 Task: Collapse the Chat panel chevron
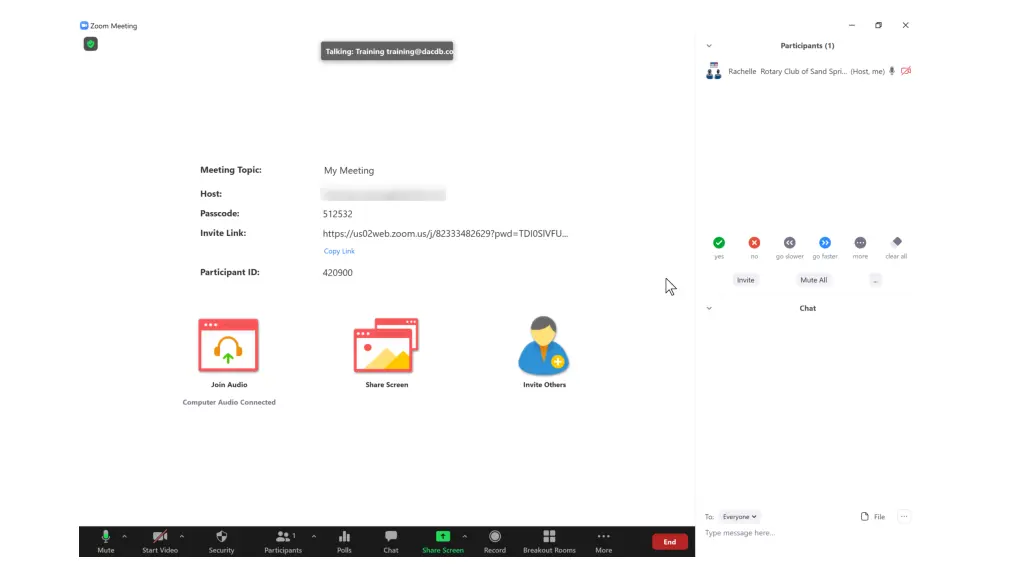(709, 308)
